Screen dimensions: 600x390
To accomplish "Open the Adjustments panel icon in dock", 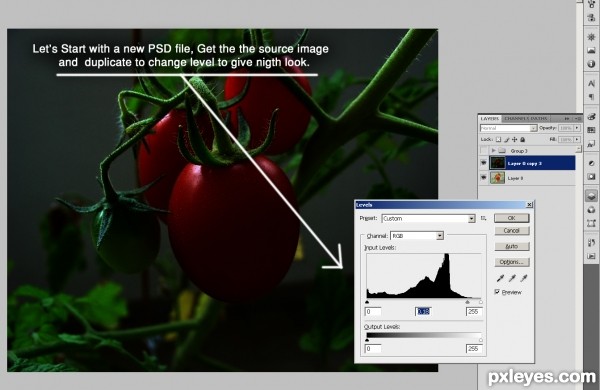I will click(591, 163).
